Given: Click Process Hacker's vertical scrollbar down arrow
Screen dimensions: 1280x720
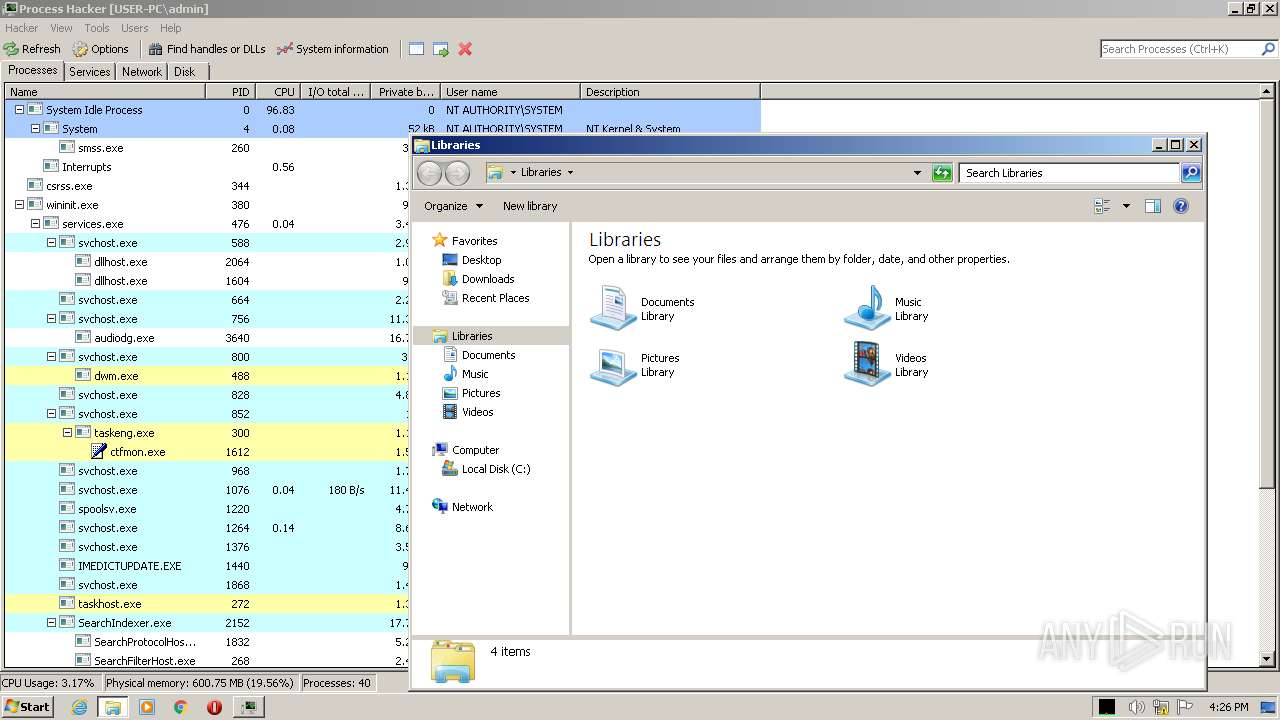Looking at the screenshot, I should [x=1268, y=659].
